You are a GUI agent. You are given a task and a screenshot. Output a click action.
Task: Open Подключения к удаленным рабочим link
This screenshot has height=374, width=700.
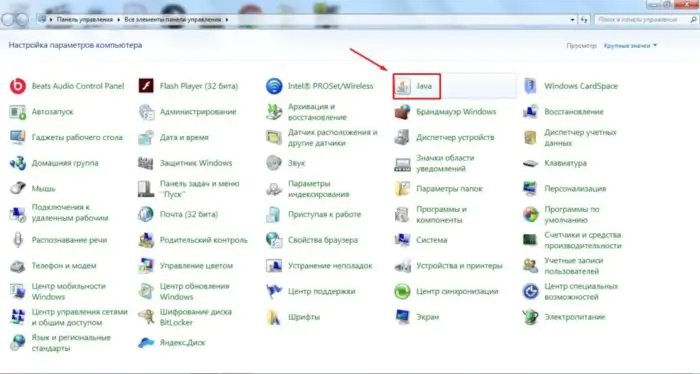[70, 212]
